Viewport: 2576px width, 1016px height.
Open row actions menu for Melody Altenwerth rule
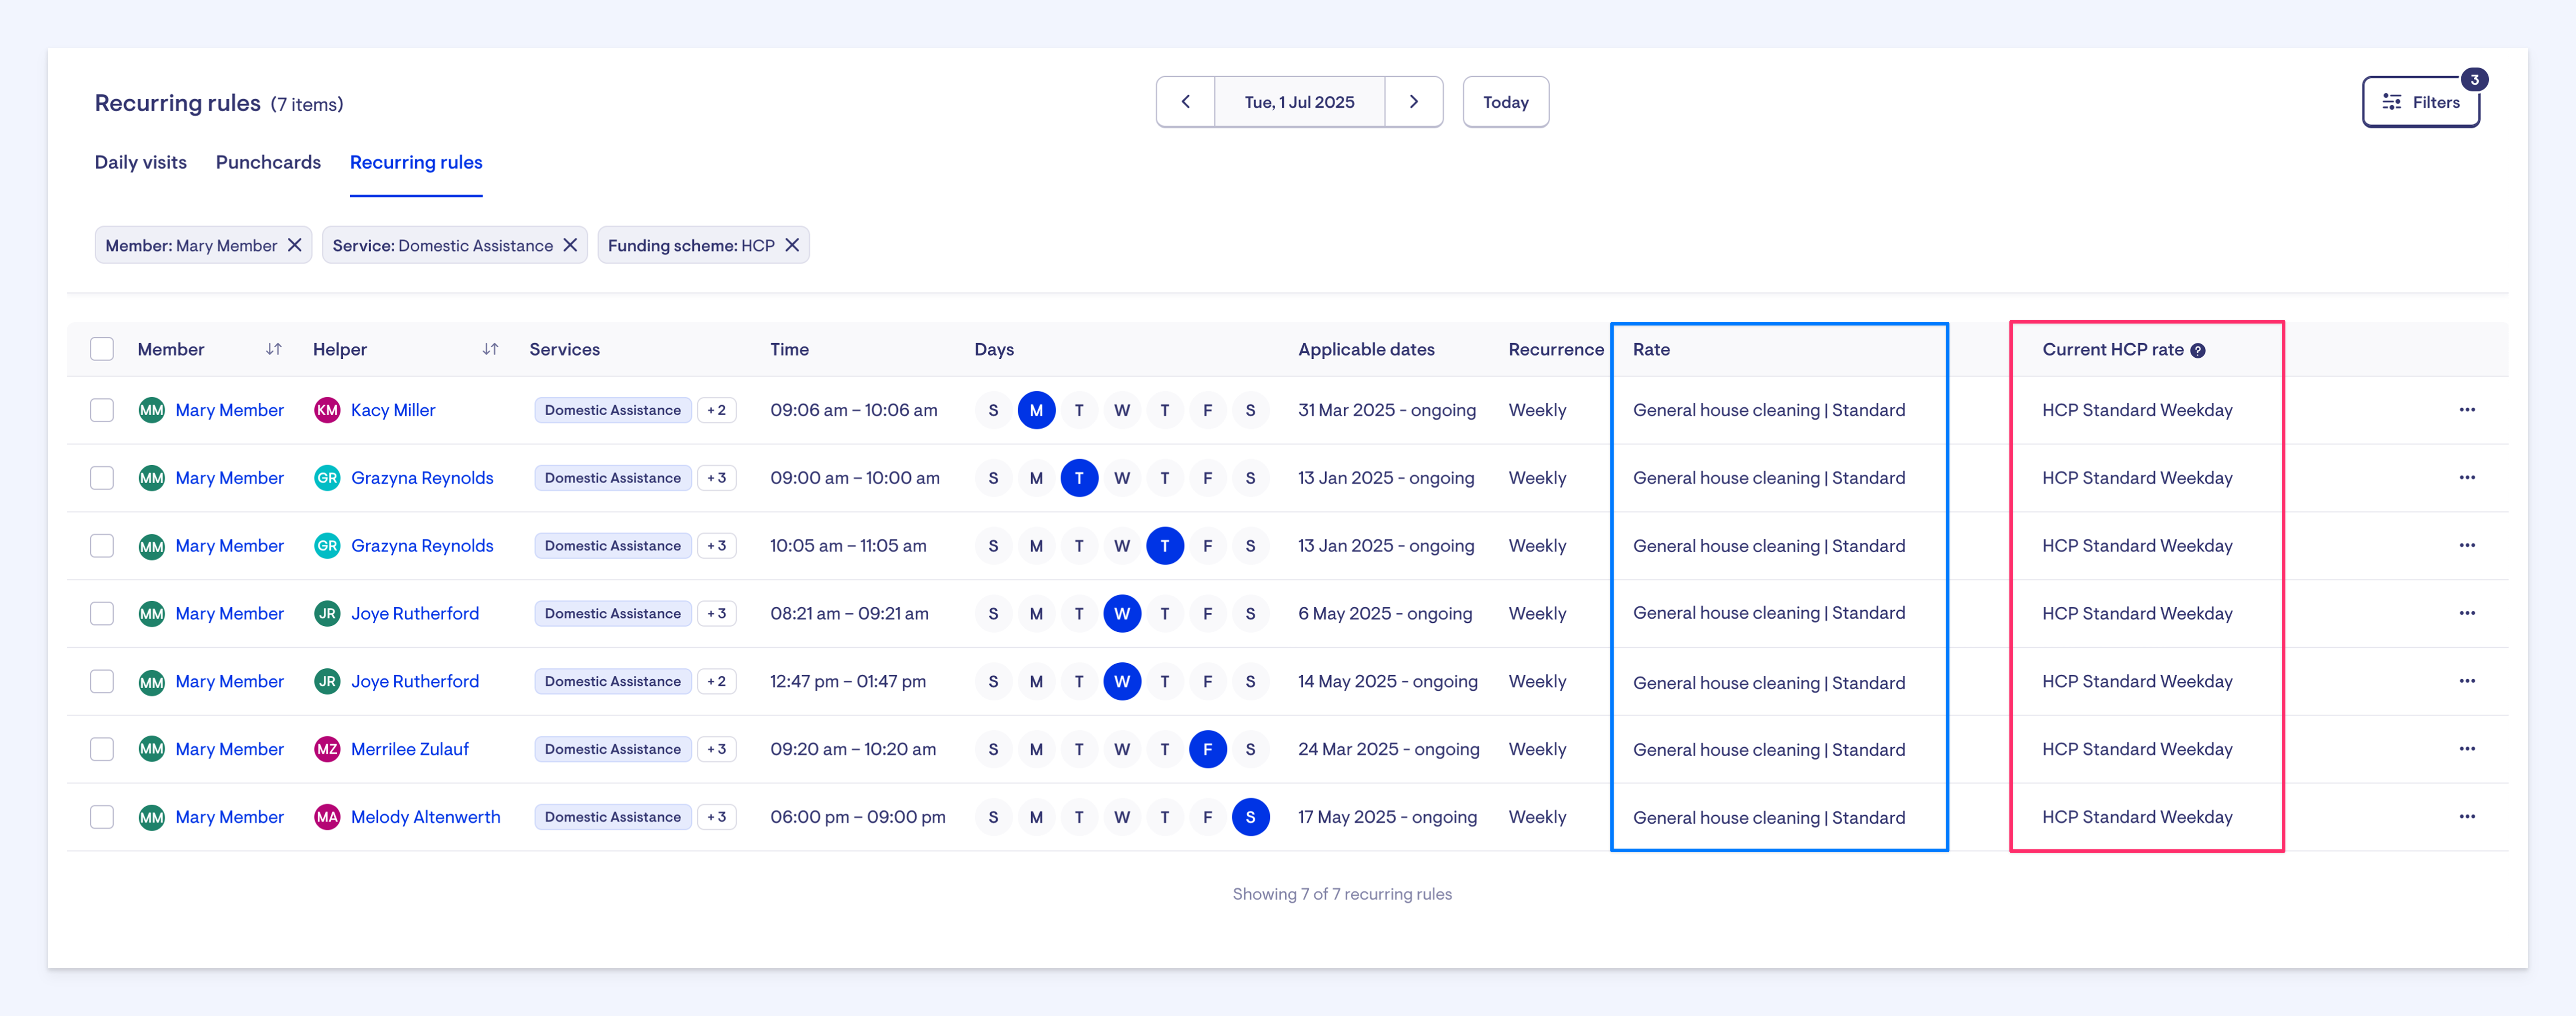click(2467, 817)
